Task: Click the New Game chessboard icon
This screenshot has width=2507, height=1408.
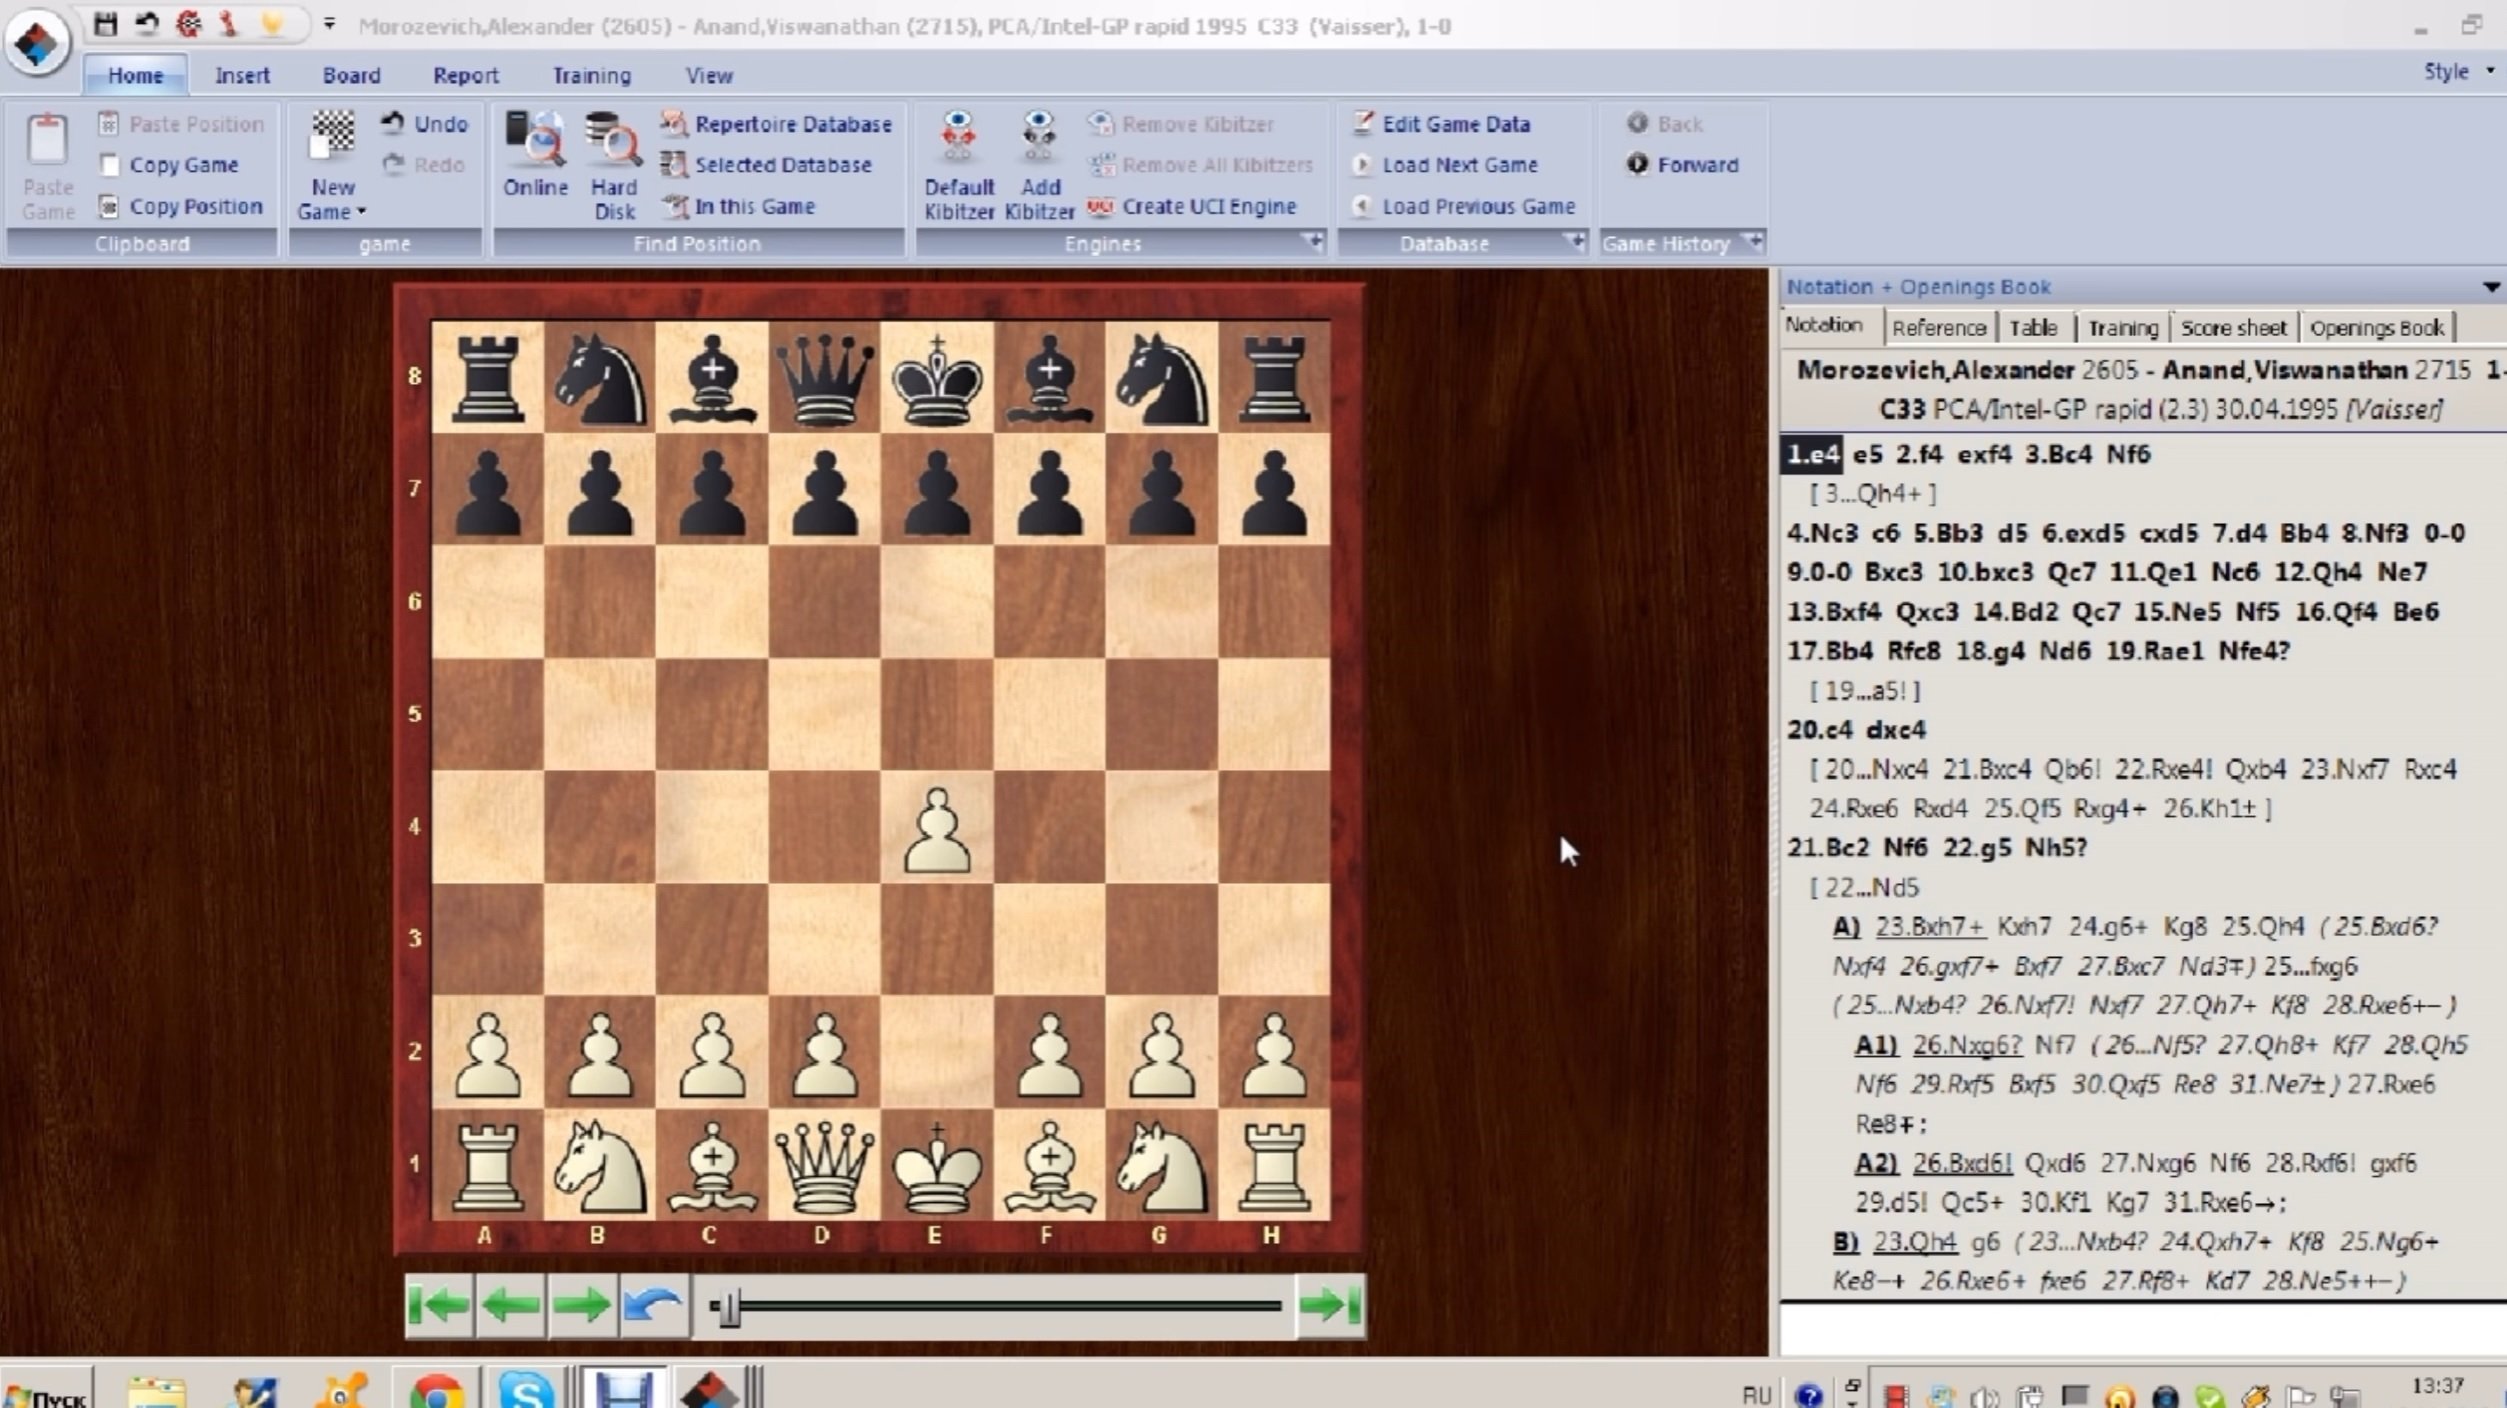Action: 332,137
